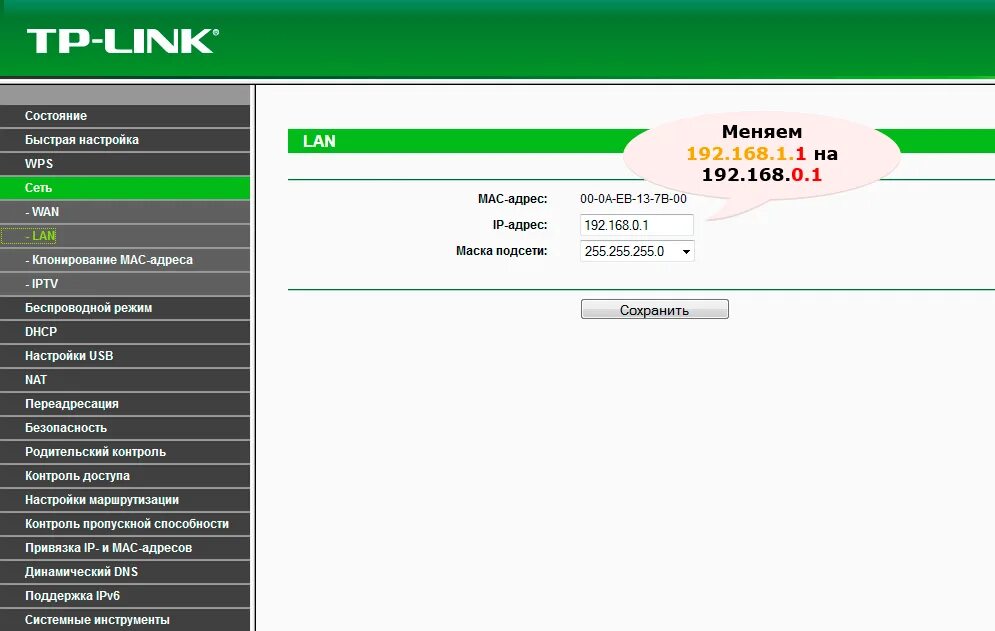The height and width of the screenshot is (631, 995).
Task: Open Поддержка IPv6 menu item
Action: pyautogui.click(x=125, y=596)
